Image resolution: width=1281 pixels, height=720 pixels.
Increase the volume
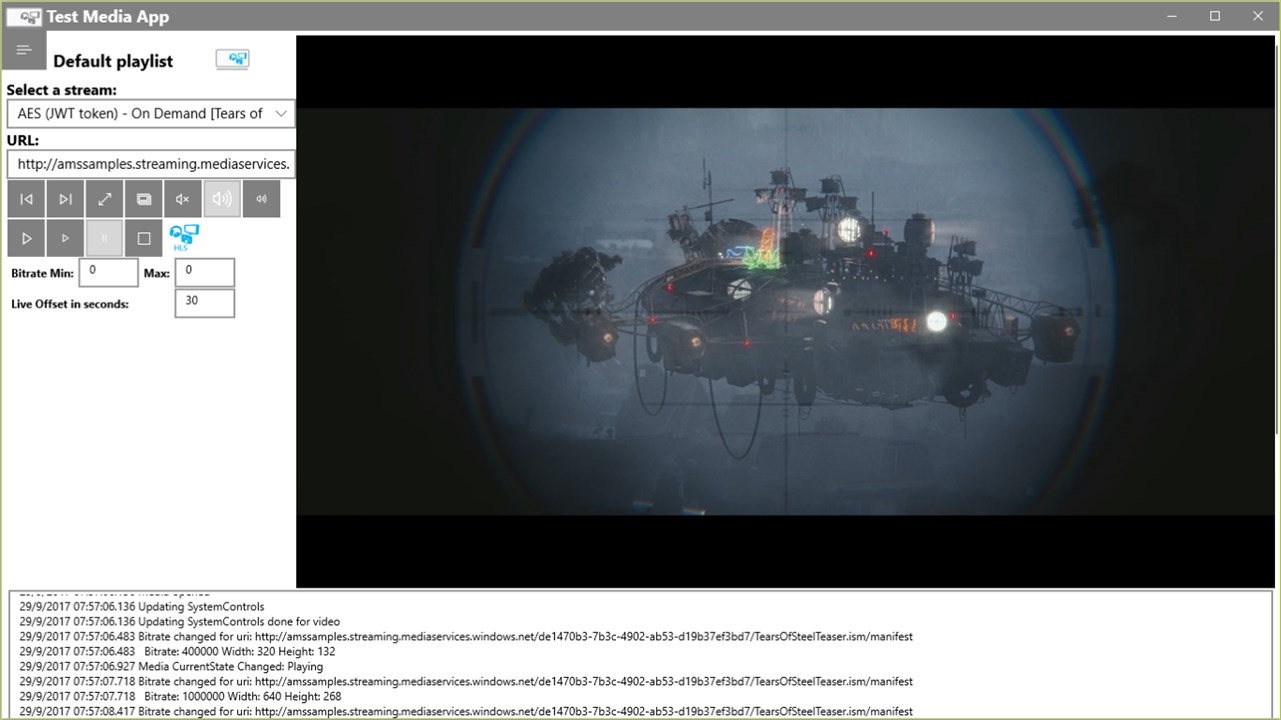tap(222, 199)
